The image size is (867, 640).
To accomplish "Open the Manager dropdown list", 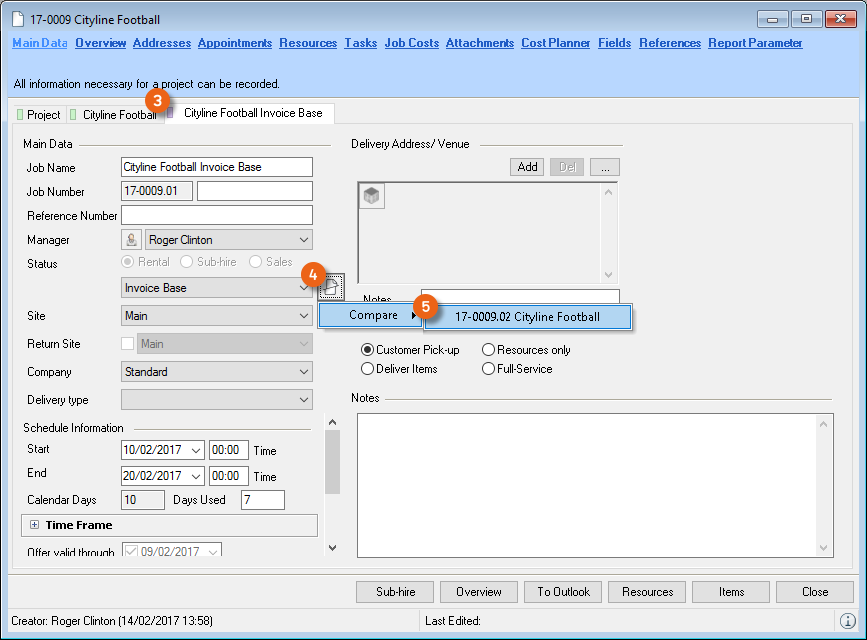I will (x=304, y=240).
